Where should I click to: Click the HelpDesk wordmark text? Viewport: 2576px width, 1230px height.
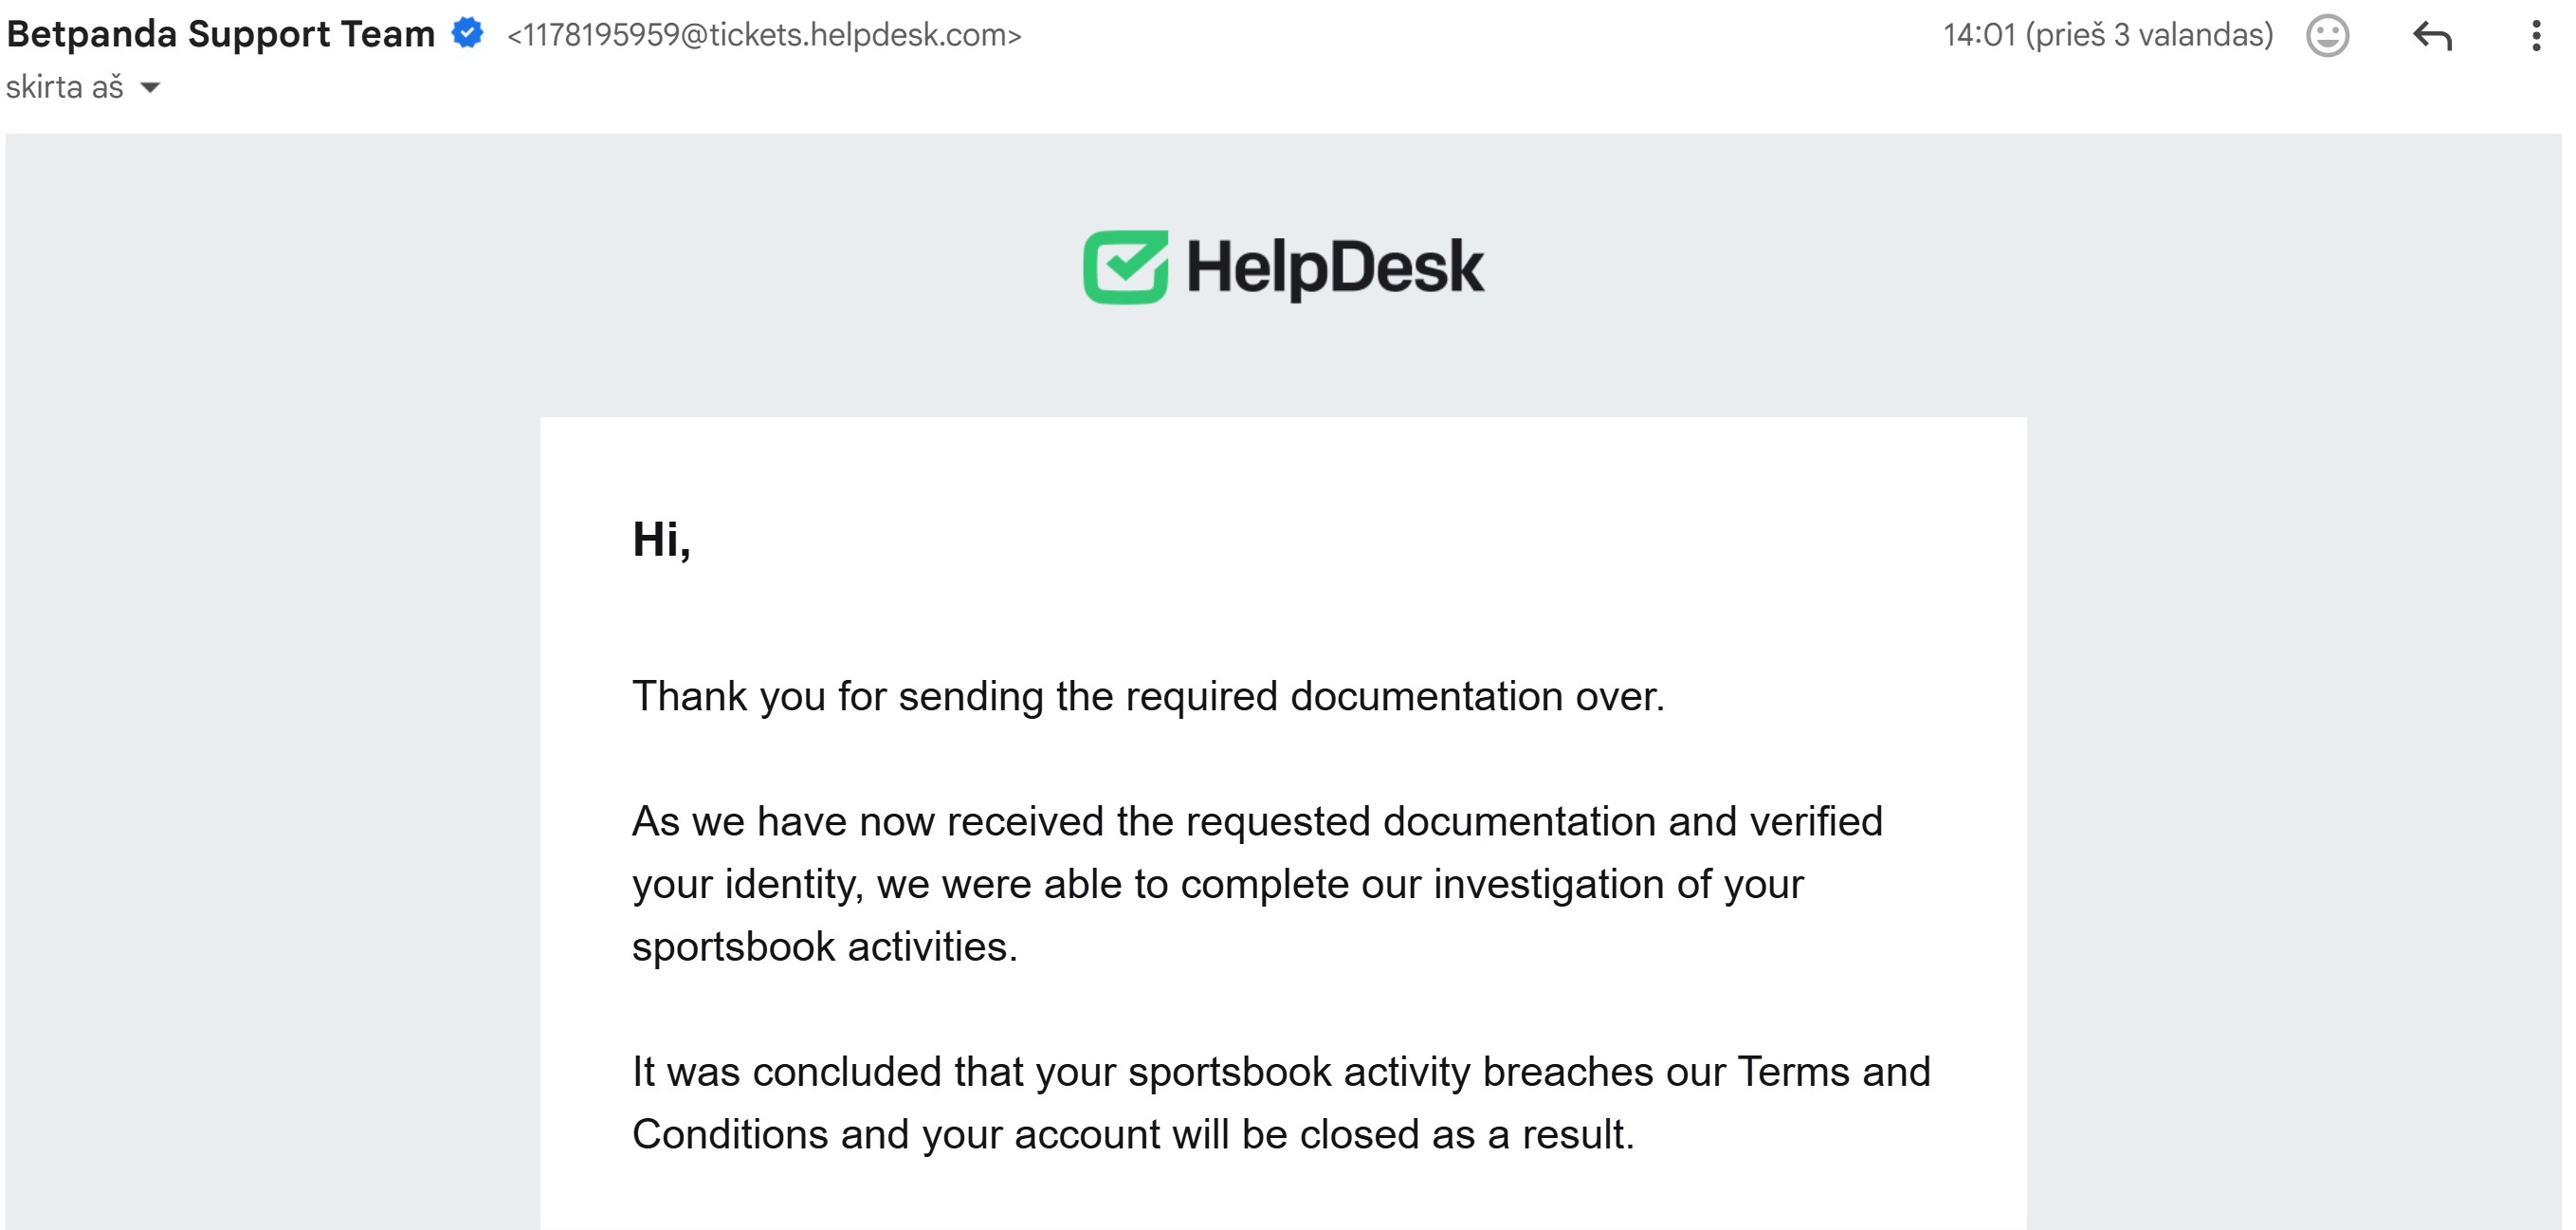[1334, 268]
